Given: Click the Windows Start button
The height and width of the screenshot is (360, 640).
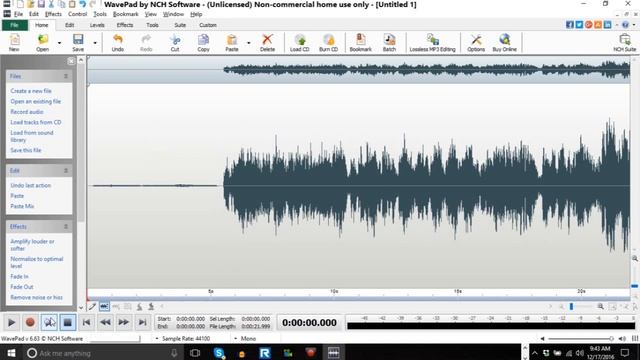Looking at the screenshot, I should coord(11,353).
